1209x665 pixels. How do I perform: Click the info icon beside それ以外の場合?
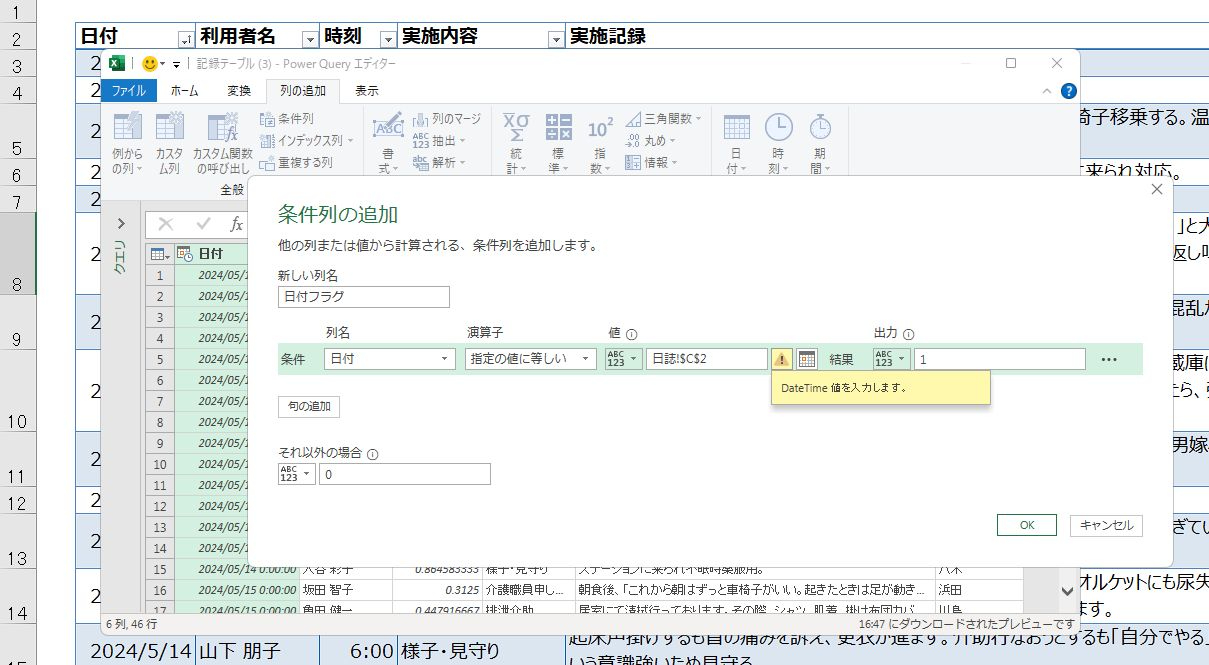click(x=373, y=454)
